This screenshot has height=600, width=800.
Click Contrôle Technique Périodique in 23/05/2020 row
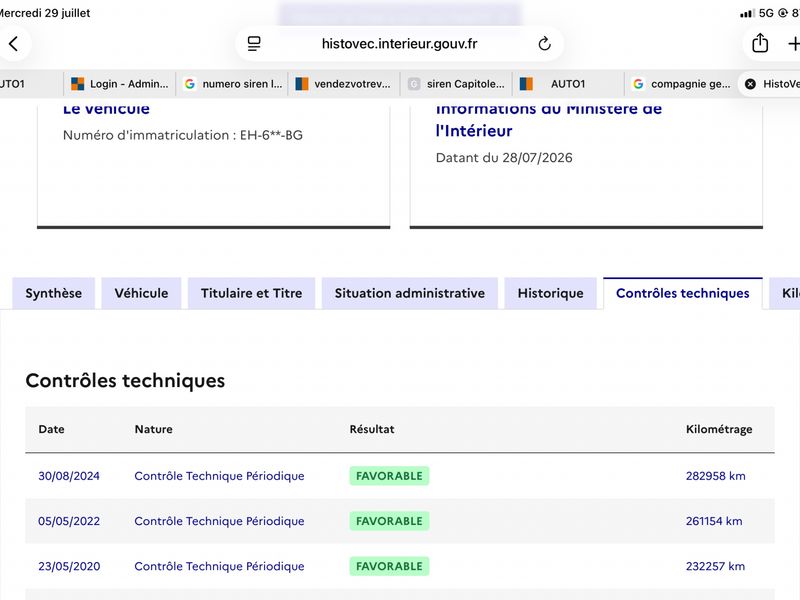(x=219, y=566)
